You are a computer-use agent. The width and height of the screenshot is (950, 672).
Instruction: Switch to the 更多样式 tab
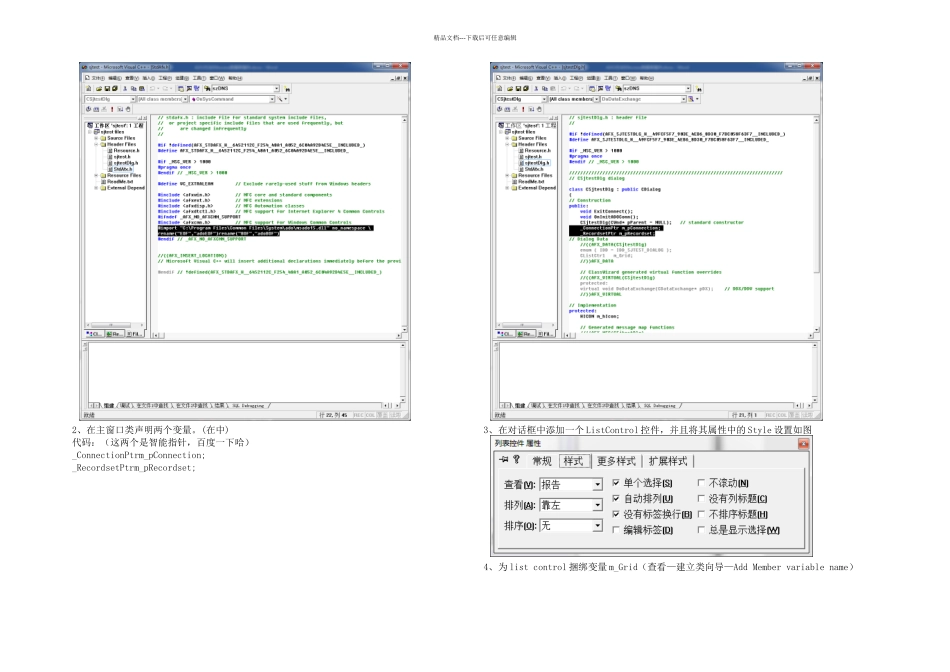click(616, 461)
